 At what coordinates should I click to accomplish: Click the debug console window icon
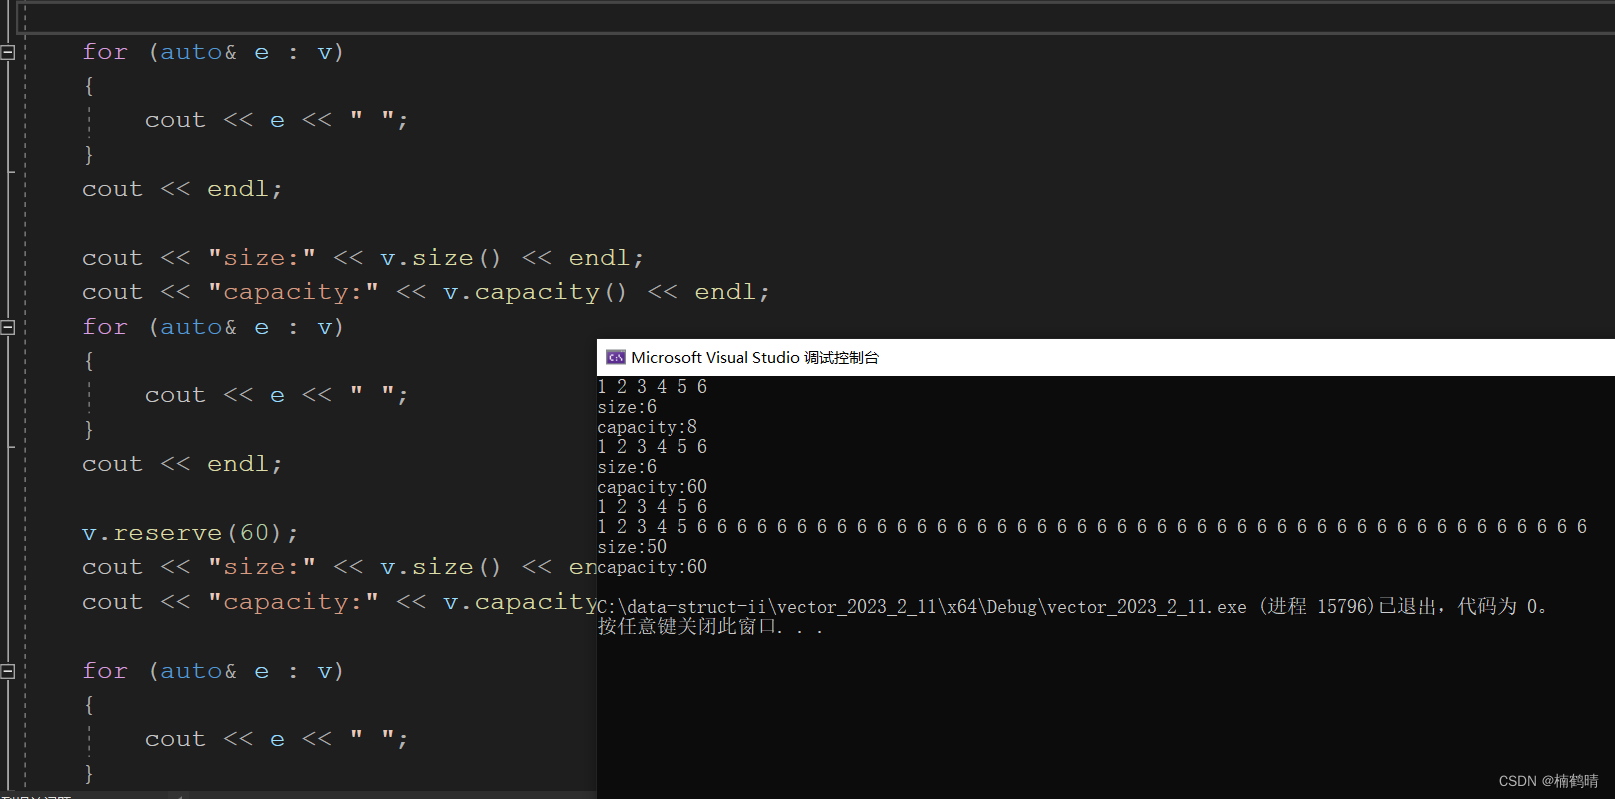pyautogui.click(x=616, y=357)
